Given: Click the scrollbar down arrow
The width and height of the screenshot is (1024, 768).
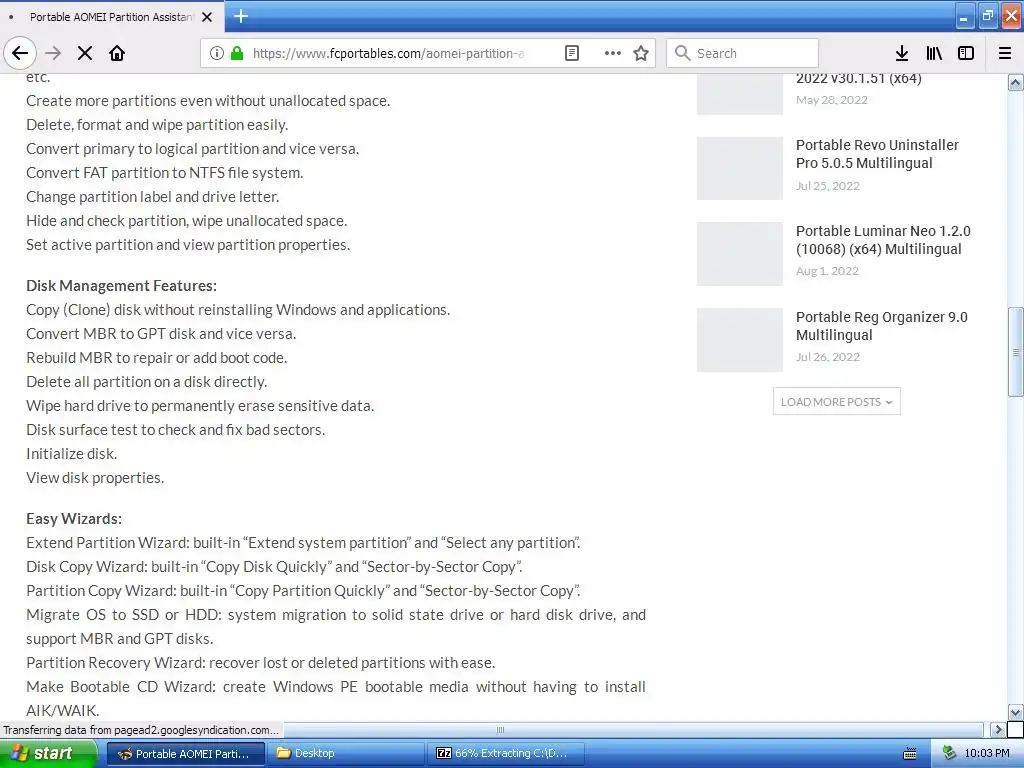Looking at the screenshot, I should tap(1016, 712).
